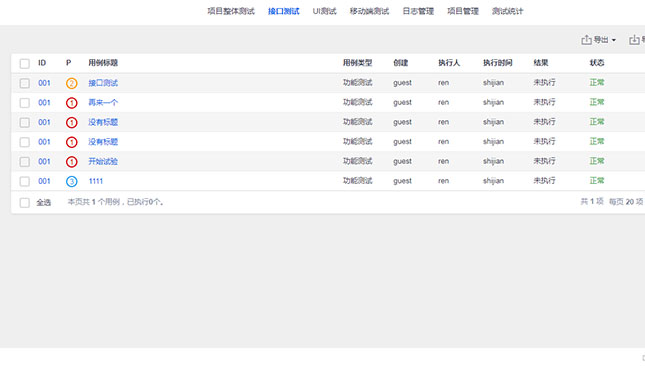645x368 pixels.
Task: Click 未执行 result in the 开始试验 row
Action: (544, 161)
